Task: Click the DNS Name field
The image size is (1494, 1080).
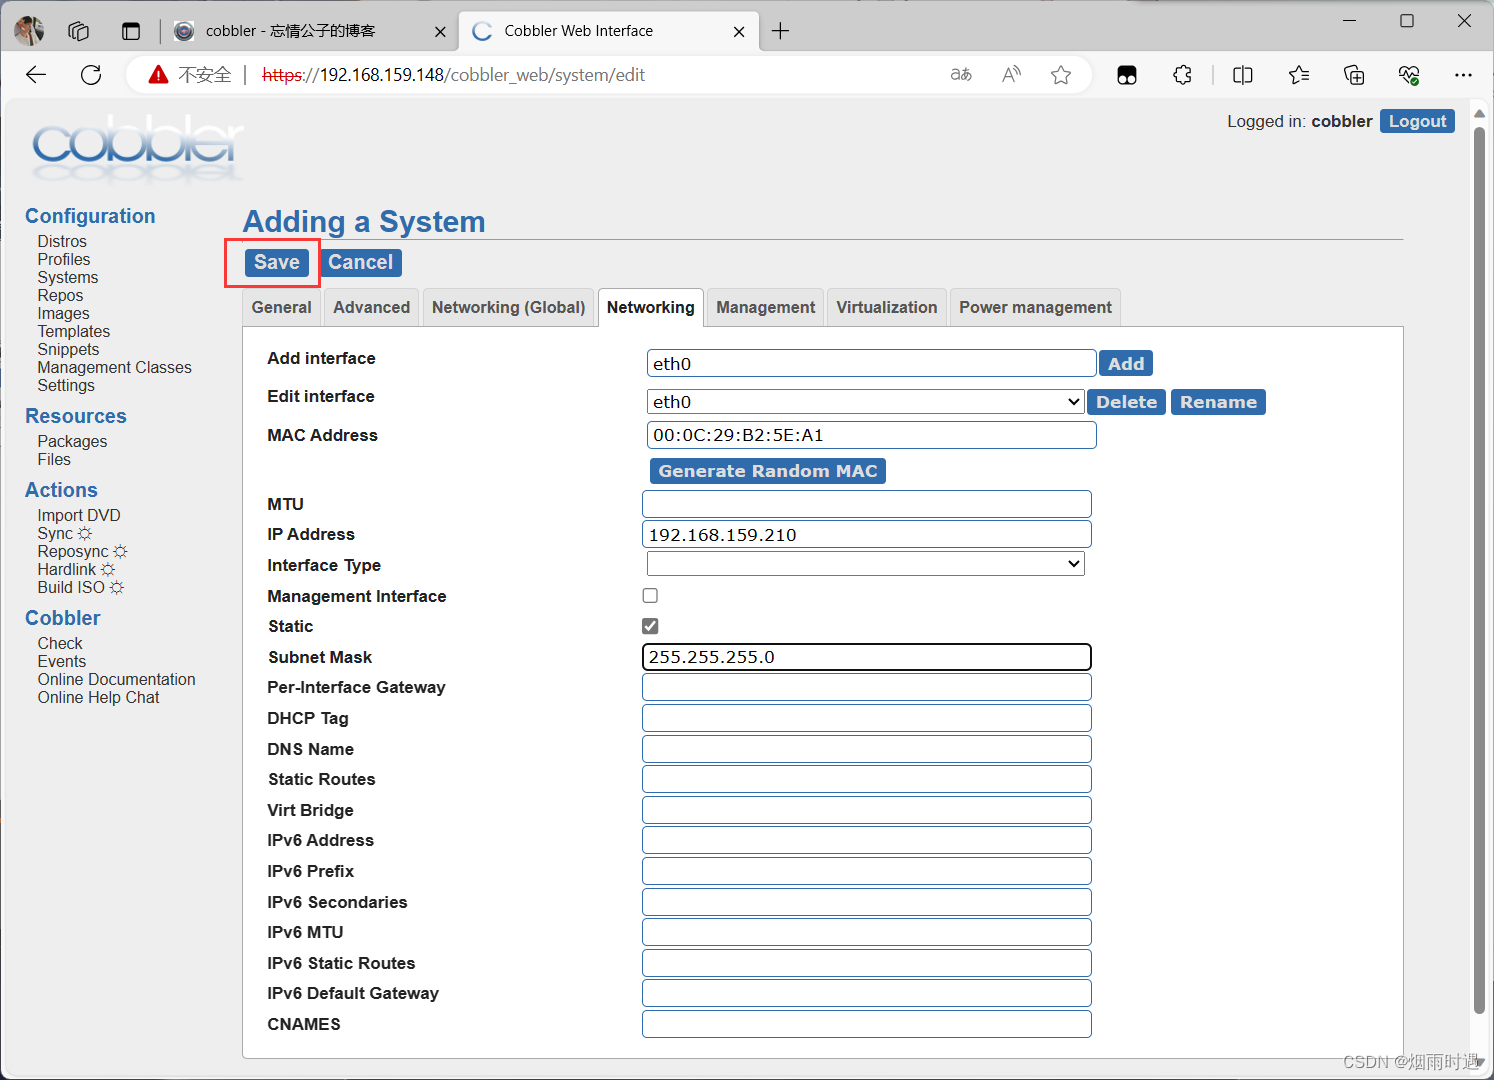Action: click(866, 749)
